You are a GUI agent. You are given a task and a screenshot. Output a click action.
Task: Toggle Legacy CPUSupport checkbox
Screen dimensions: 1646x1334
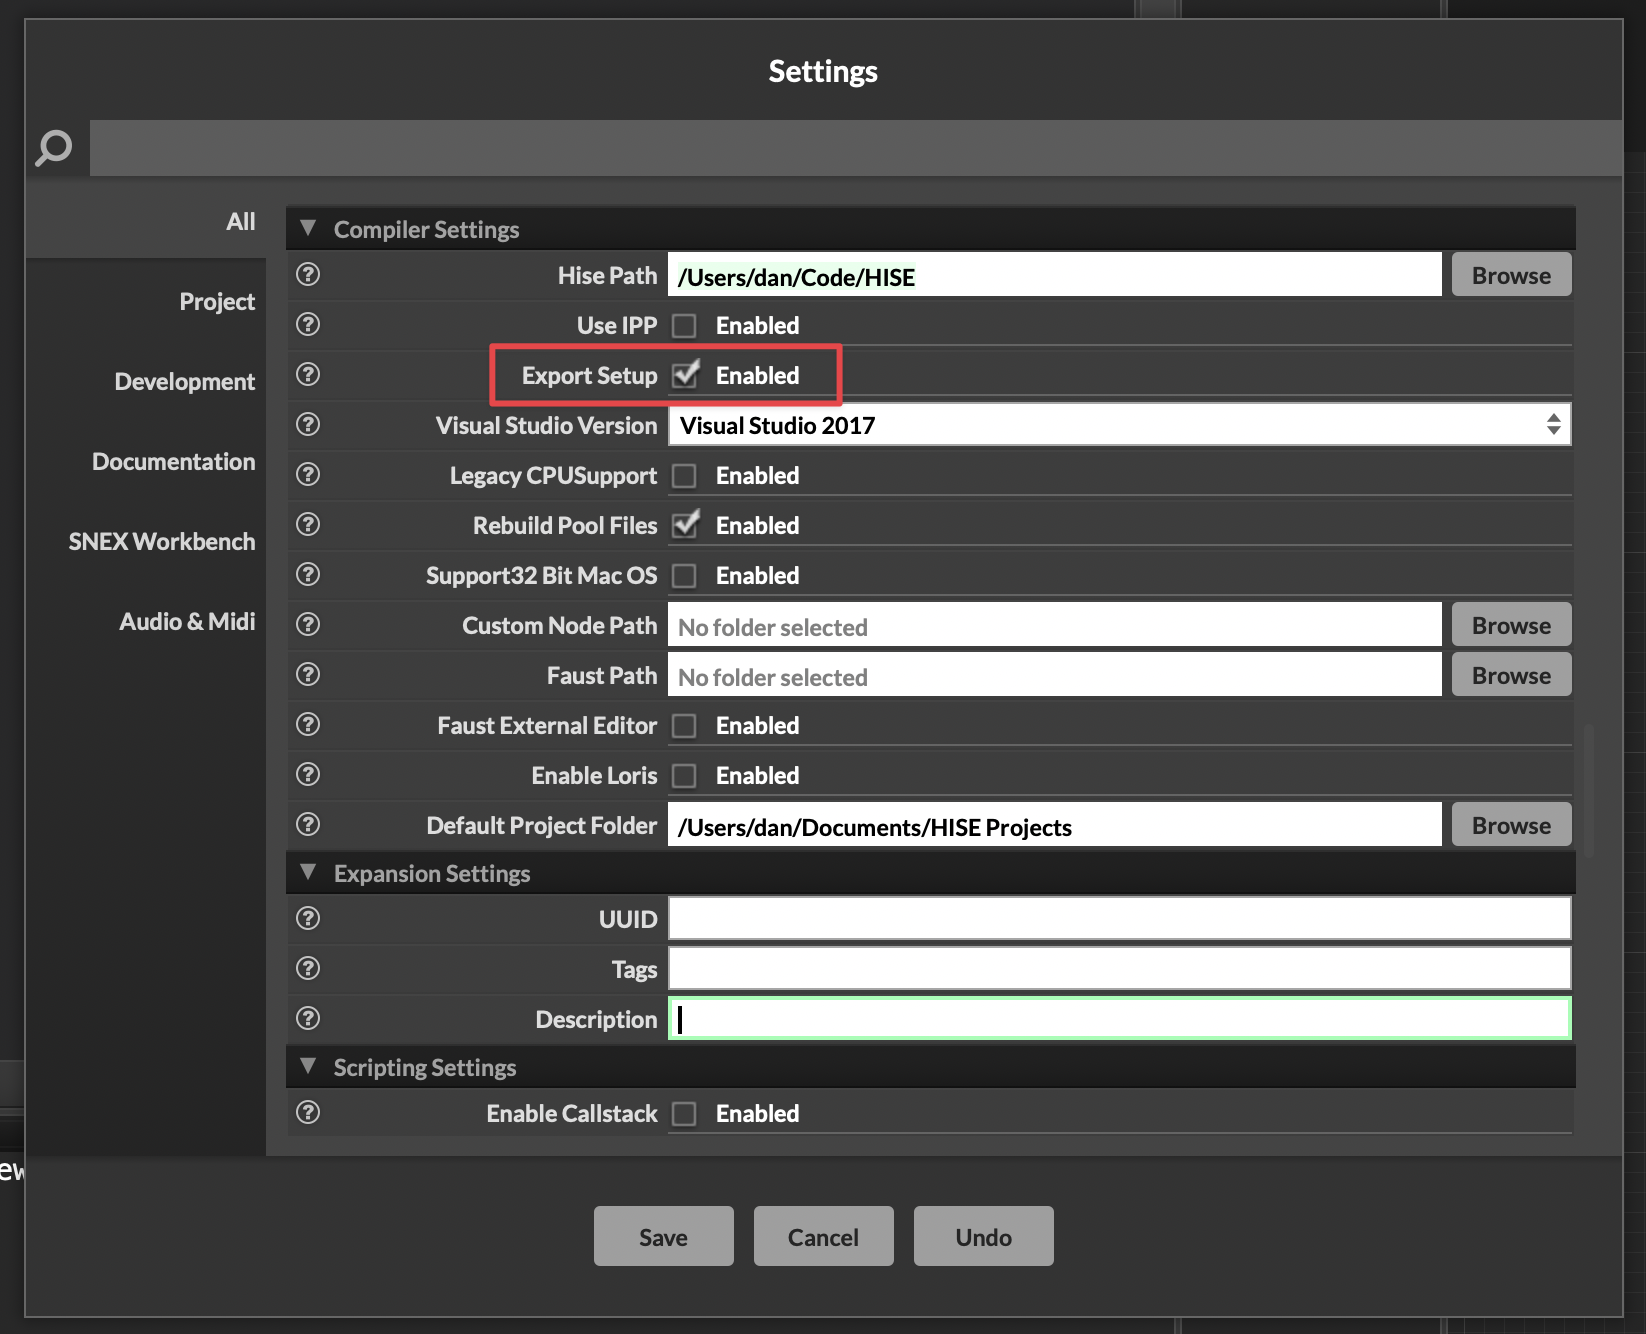pos(685,476)
